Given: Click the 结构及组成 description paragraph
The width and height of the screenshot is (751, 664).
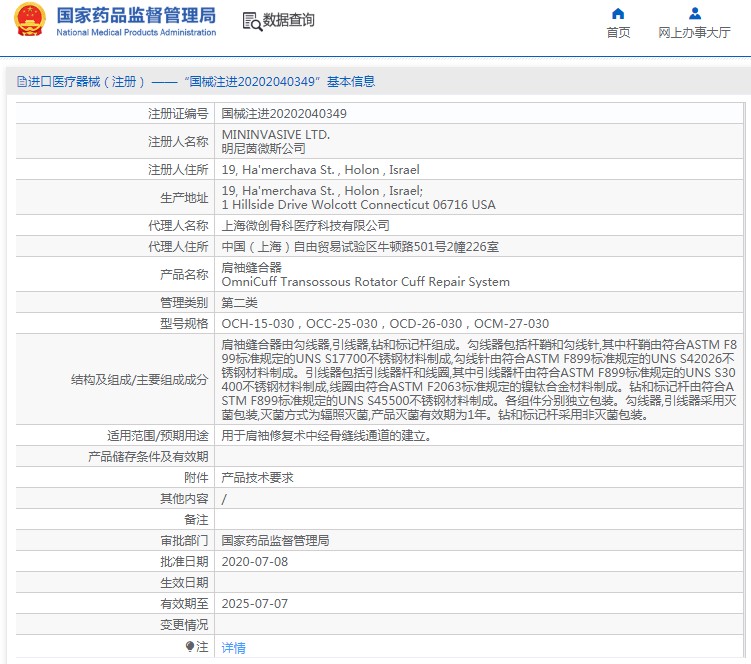Looking at the screenshot, I should tap(479, 379).
